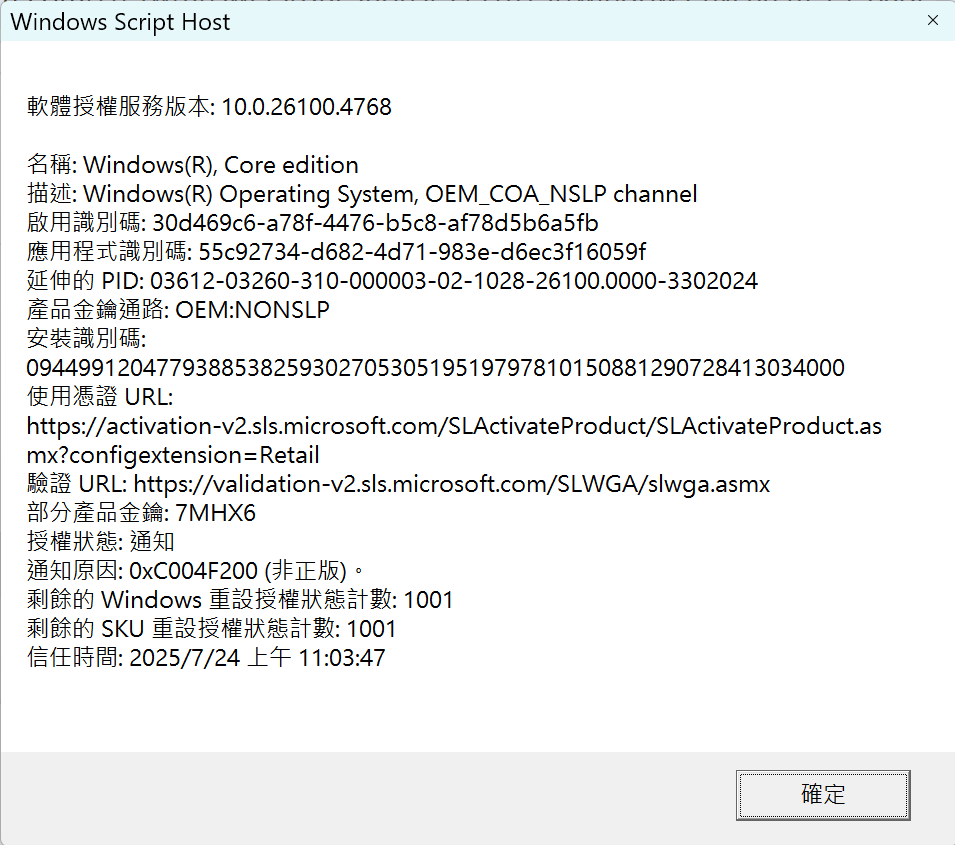This screenshot has height=845, width=955.
Task: Click the 安裝識別碼 label
Action: 86,339
